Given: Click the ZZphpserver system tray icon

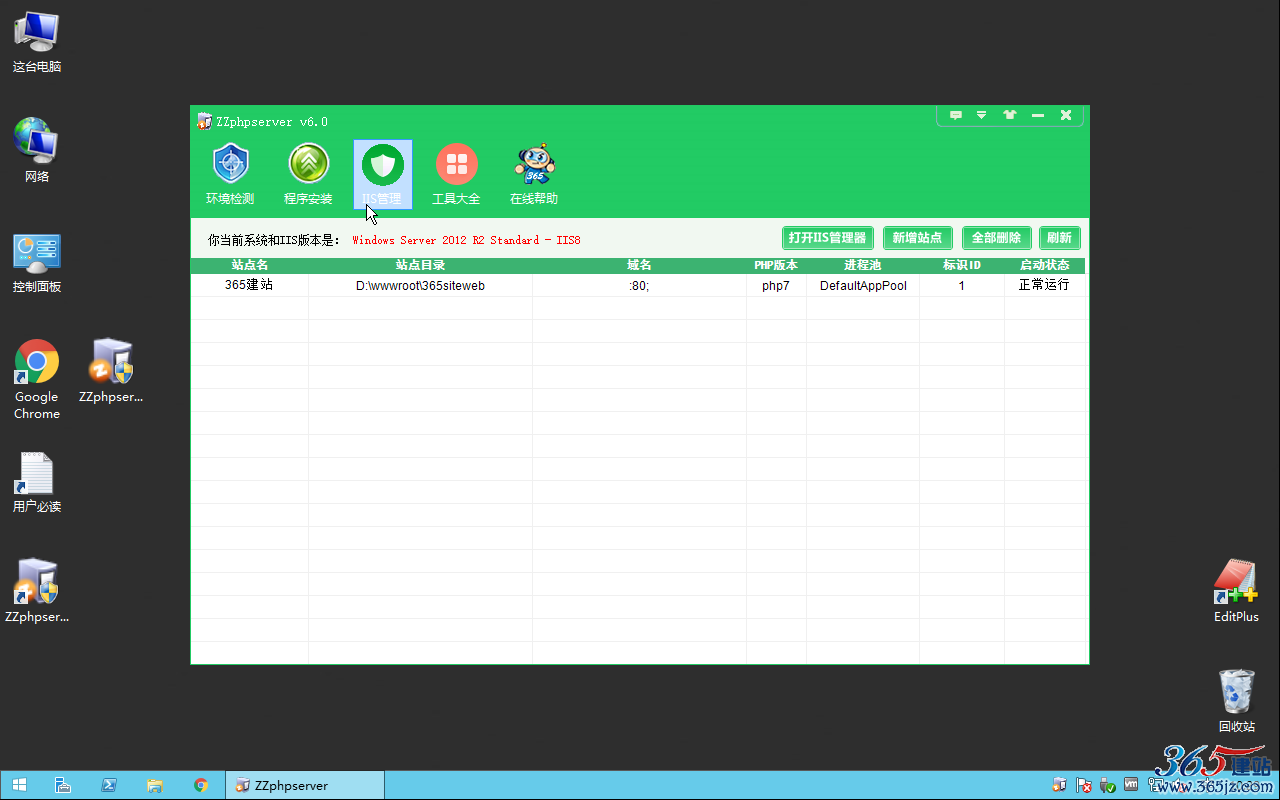Looking at the screenshot, I should [1059, 785].
